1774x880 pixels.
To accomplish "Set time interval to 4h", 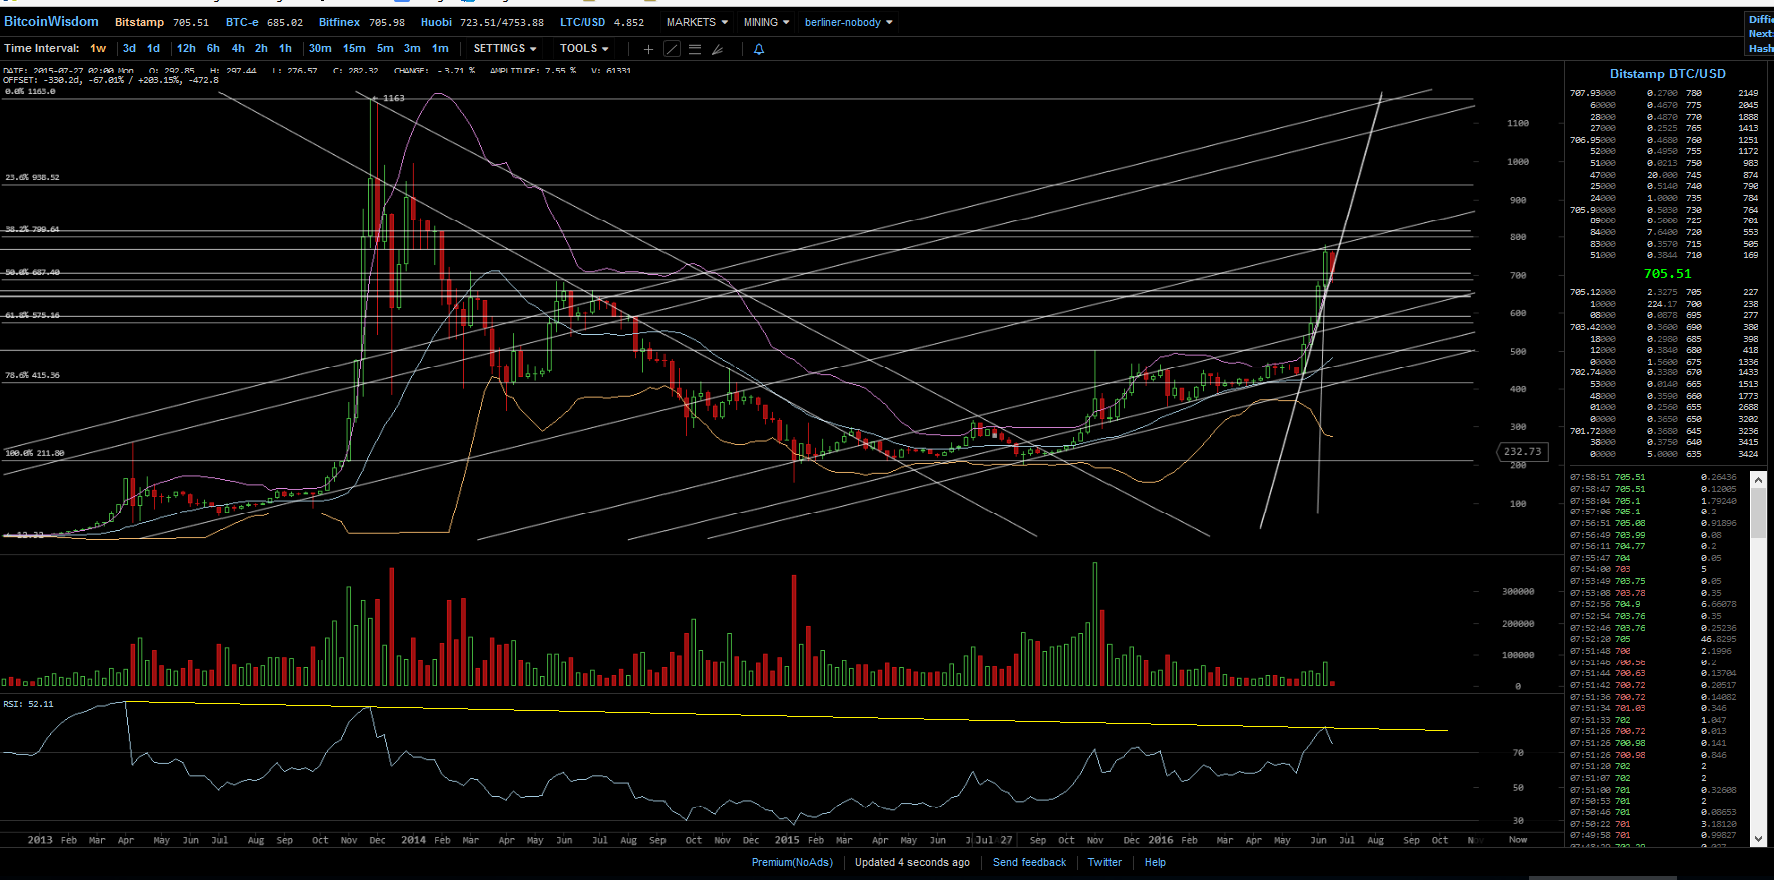I will (x=238, y=48).
